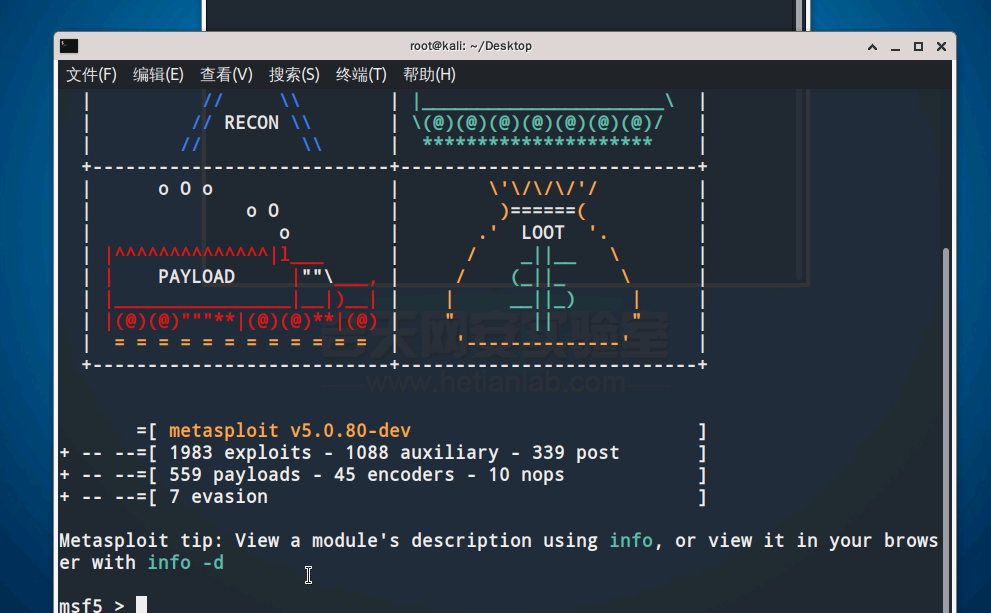Click the '7 evasion' text
Viewport: 991px width, 613px height.
[218, 497]
